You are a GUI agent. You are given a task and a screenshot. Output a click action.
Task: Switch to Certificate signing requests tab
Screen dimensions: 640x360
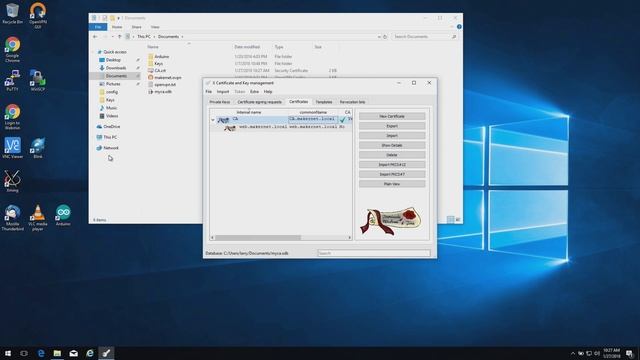point(260,102)
